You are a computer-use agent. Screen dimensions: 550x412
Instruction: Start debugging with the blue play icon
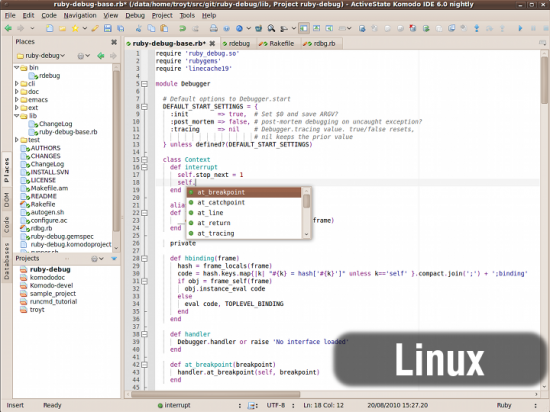(x=520, y=28)
